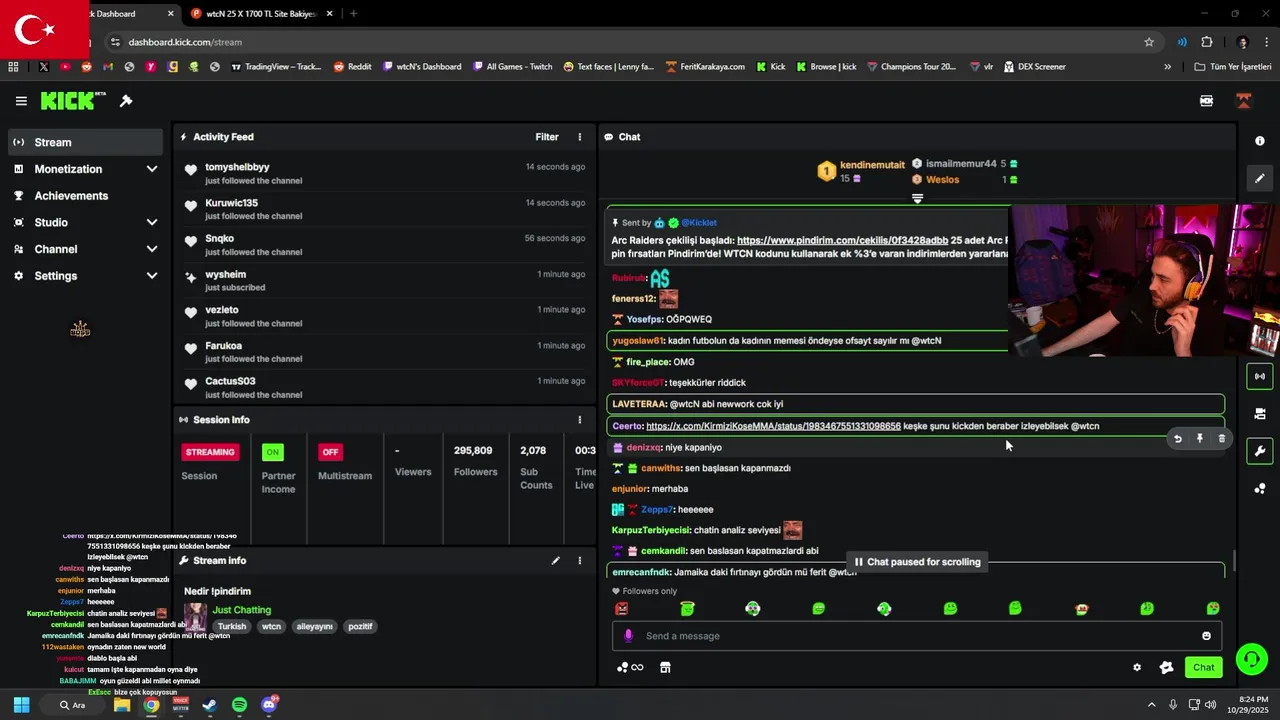The height and width of the screenshot is (720, 1280).
Task: Click the 295,809 Followers stat
Action: [473, 461]
